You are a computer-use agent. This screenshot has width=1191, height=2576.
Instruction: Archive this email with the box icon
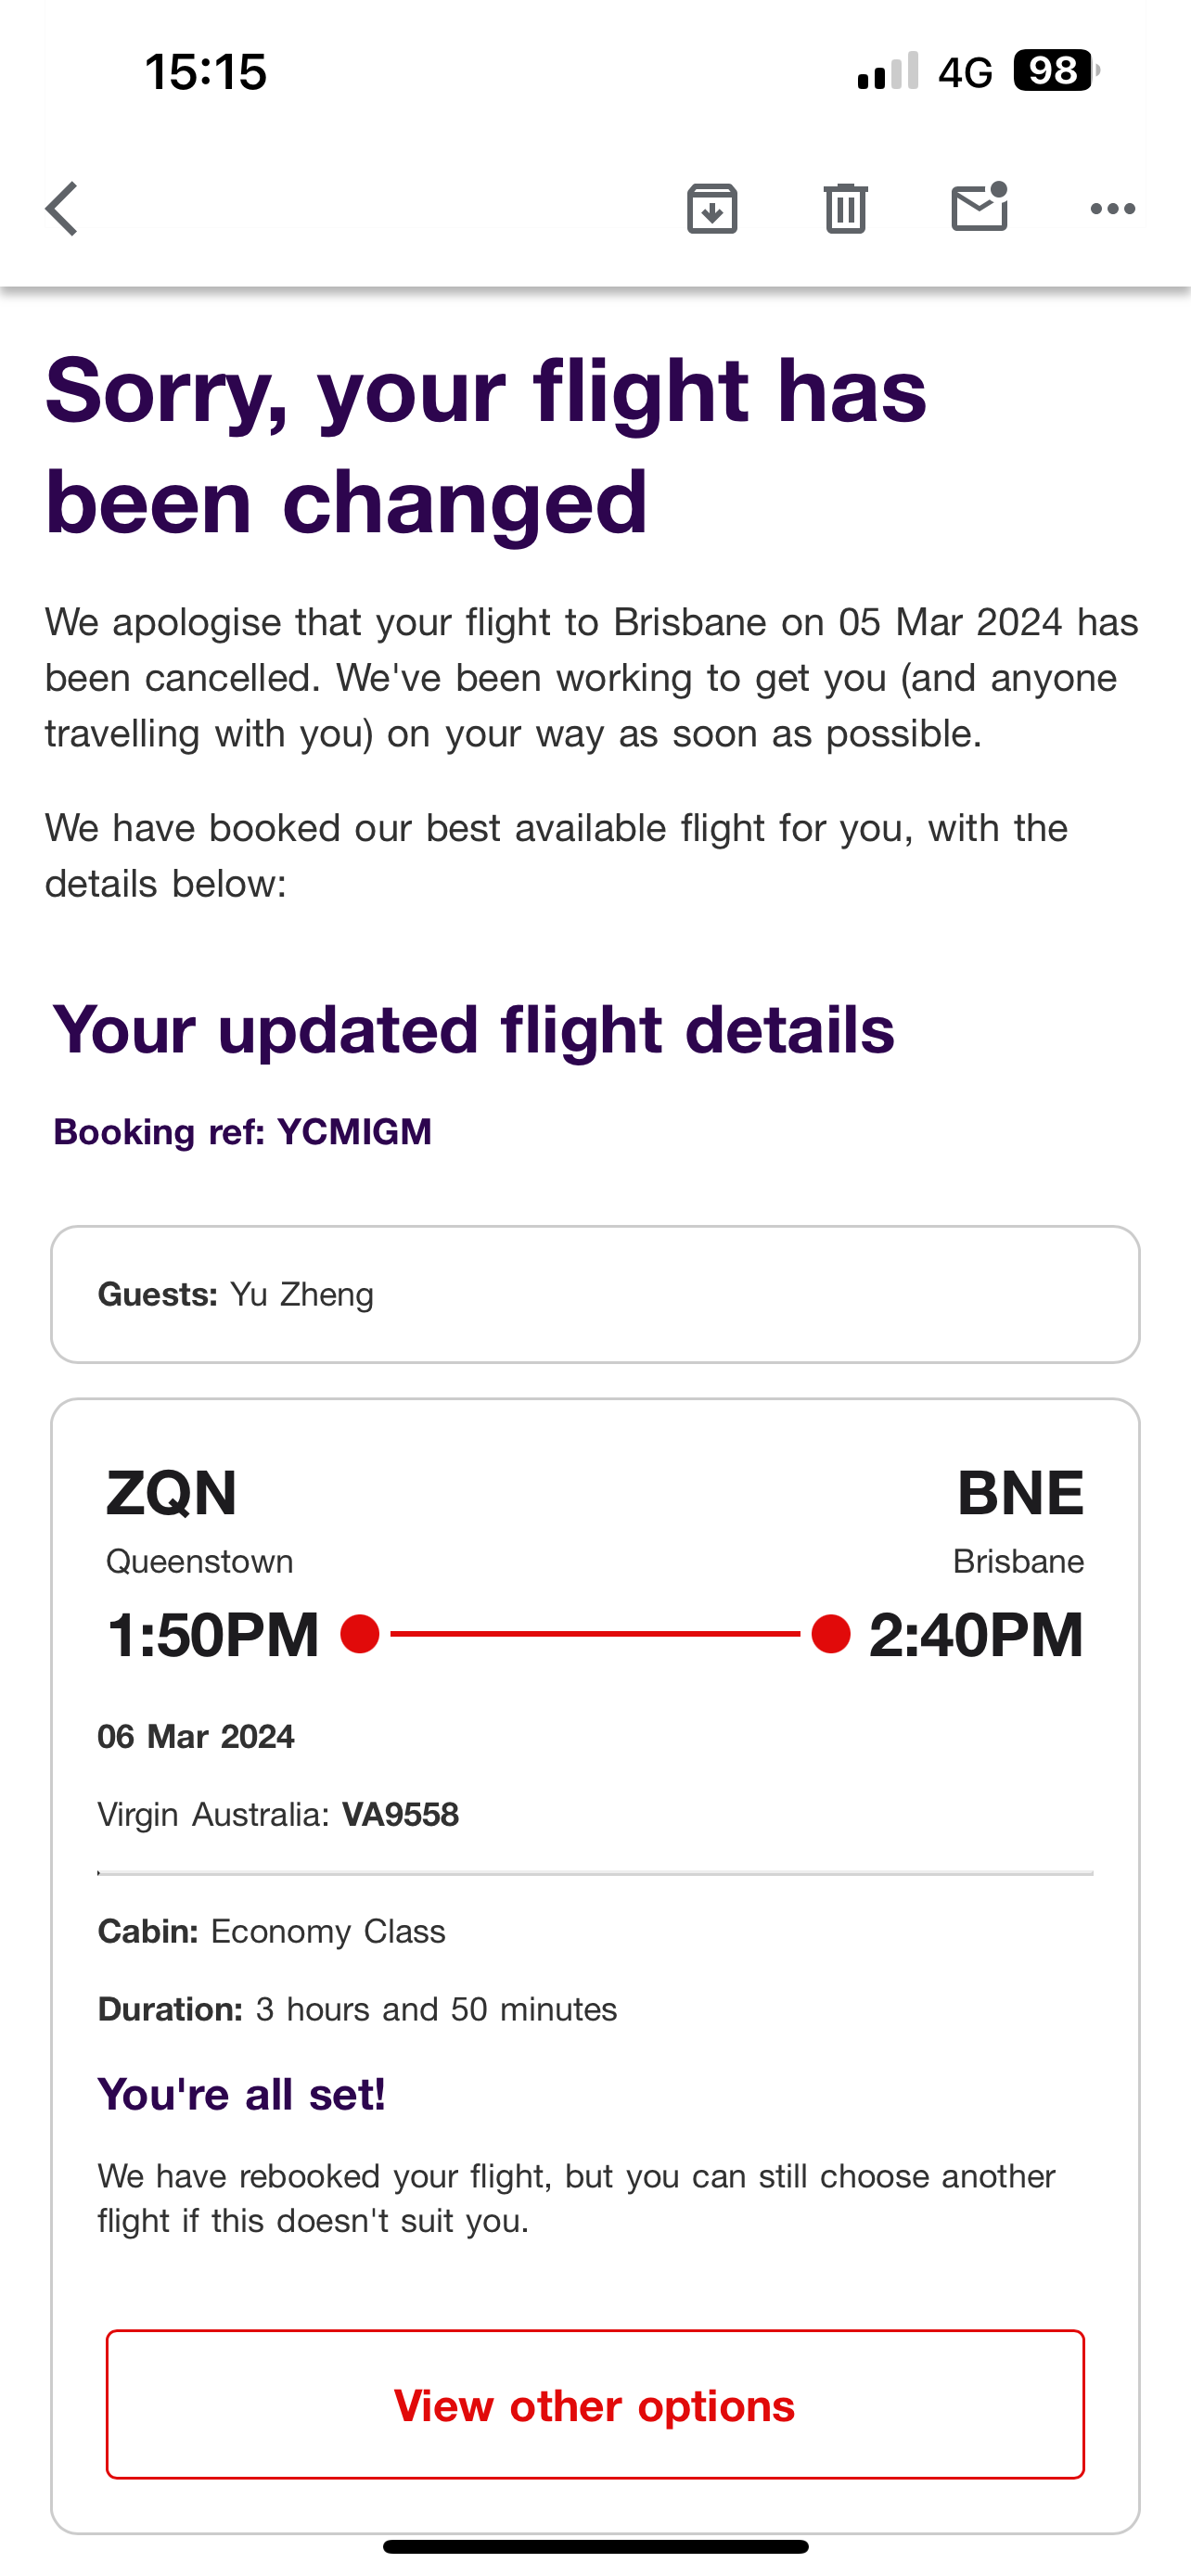point(712,209)
